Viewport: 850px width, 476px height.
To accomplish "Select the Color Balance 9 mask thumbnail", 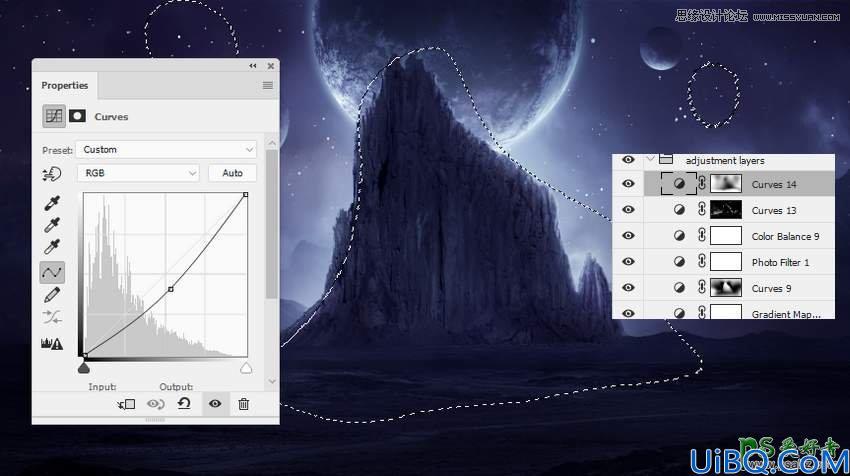I will [x=726, y=236].
